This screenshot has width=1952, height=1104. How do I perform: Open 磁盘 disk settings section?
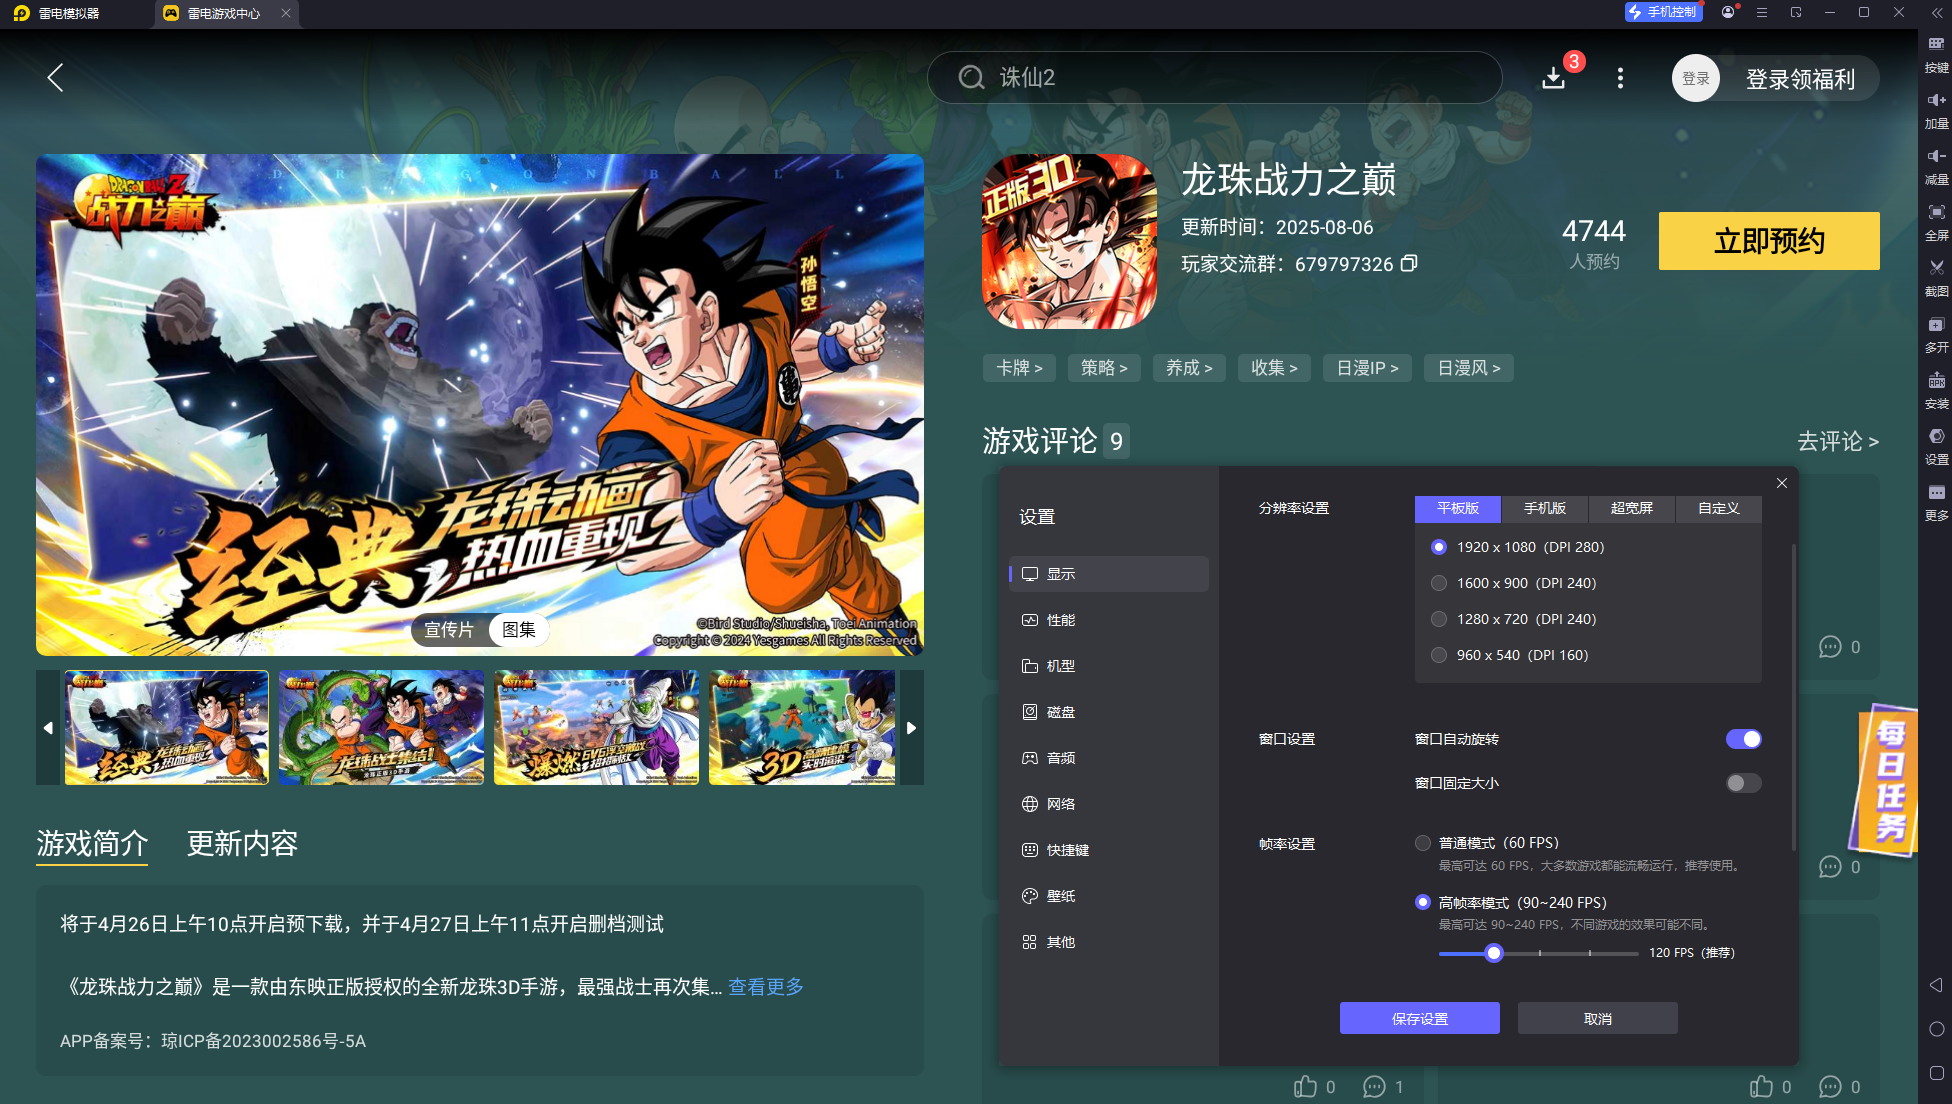click(x=1109, y=712)
